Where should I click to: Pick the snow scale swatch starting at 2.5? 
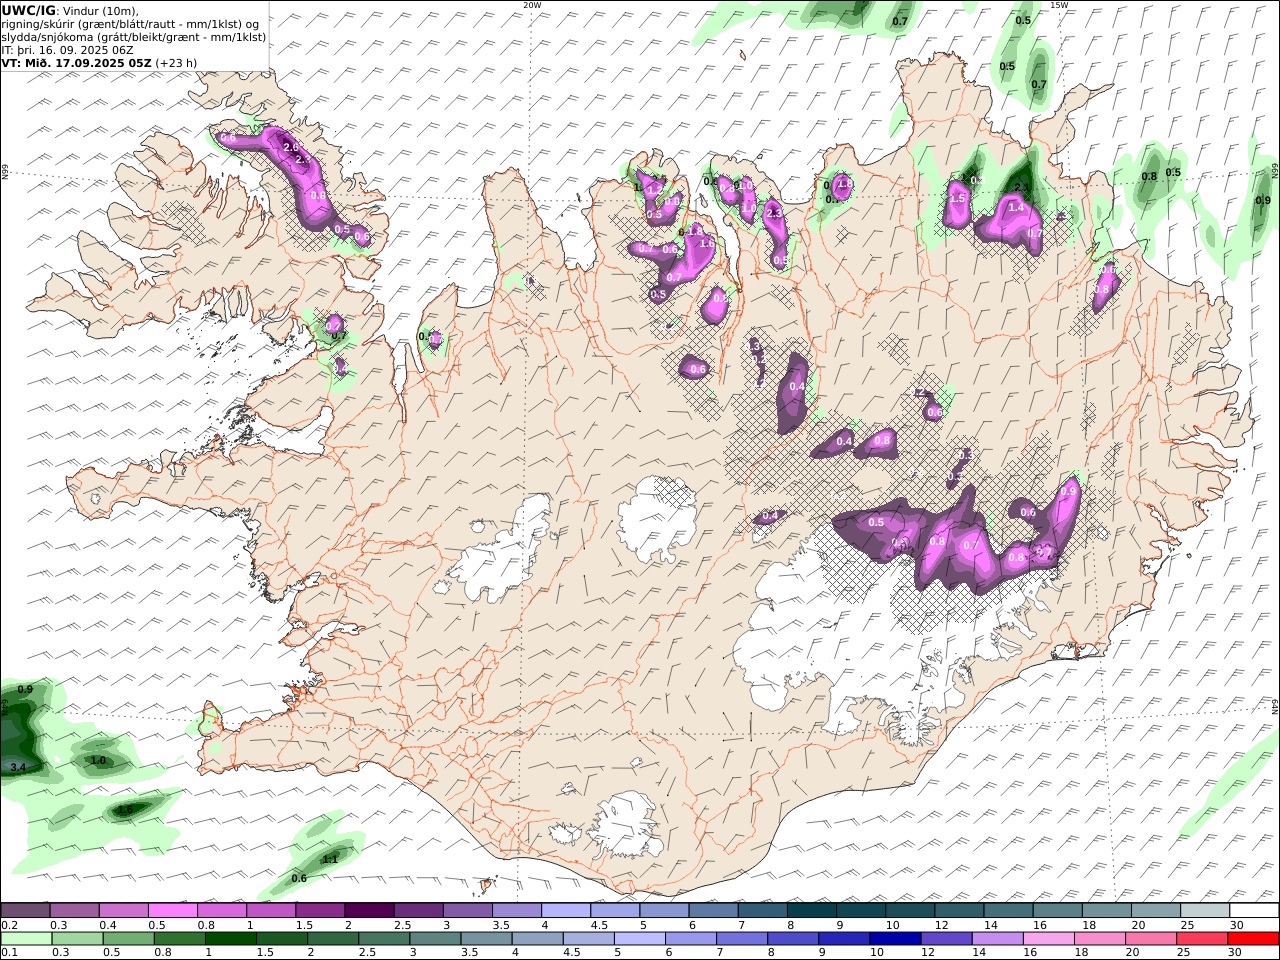coord(418,910)
